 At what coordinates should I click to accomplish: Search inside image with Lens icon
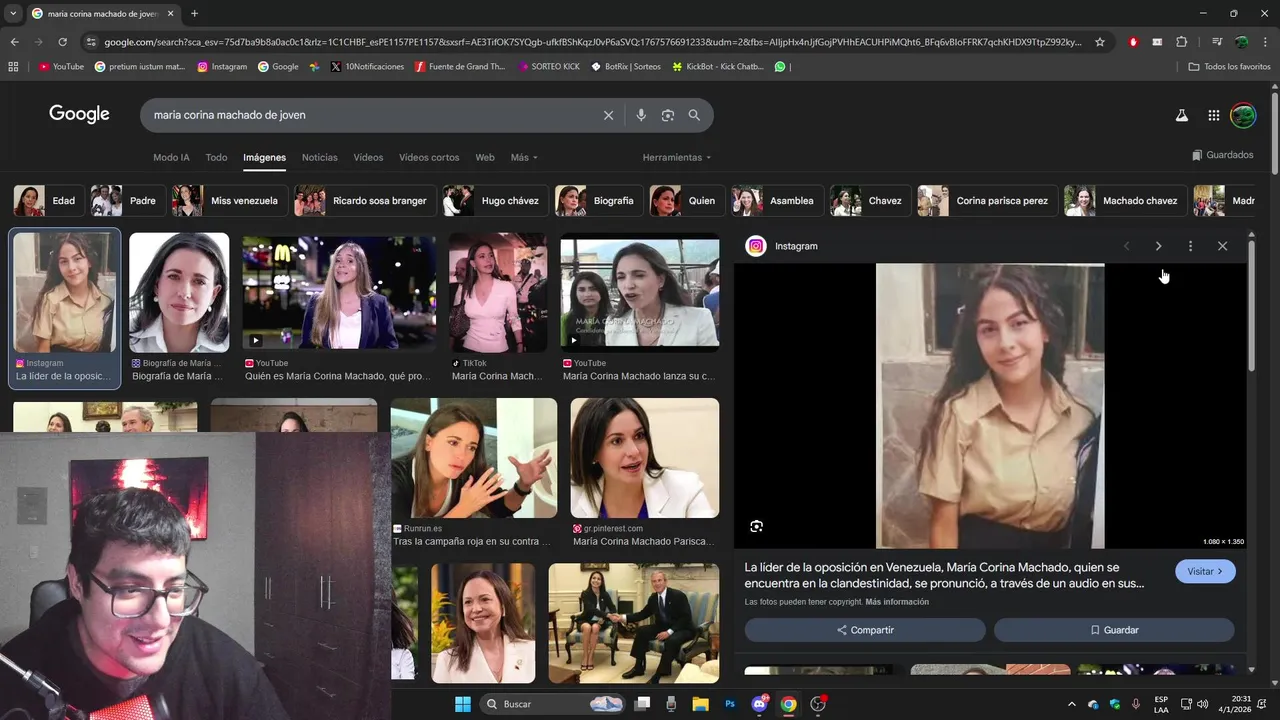[757, 526]
